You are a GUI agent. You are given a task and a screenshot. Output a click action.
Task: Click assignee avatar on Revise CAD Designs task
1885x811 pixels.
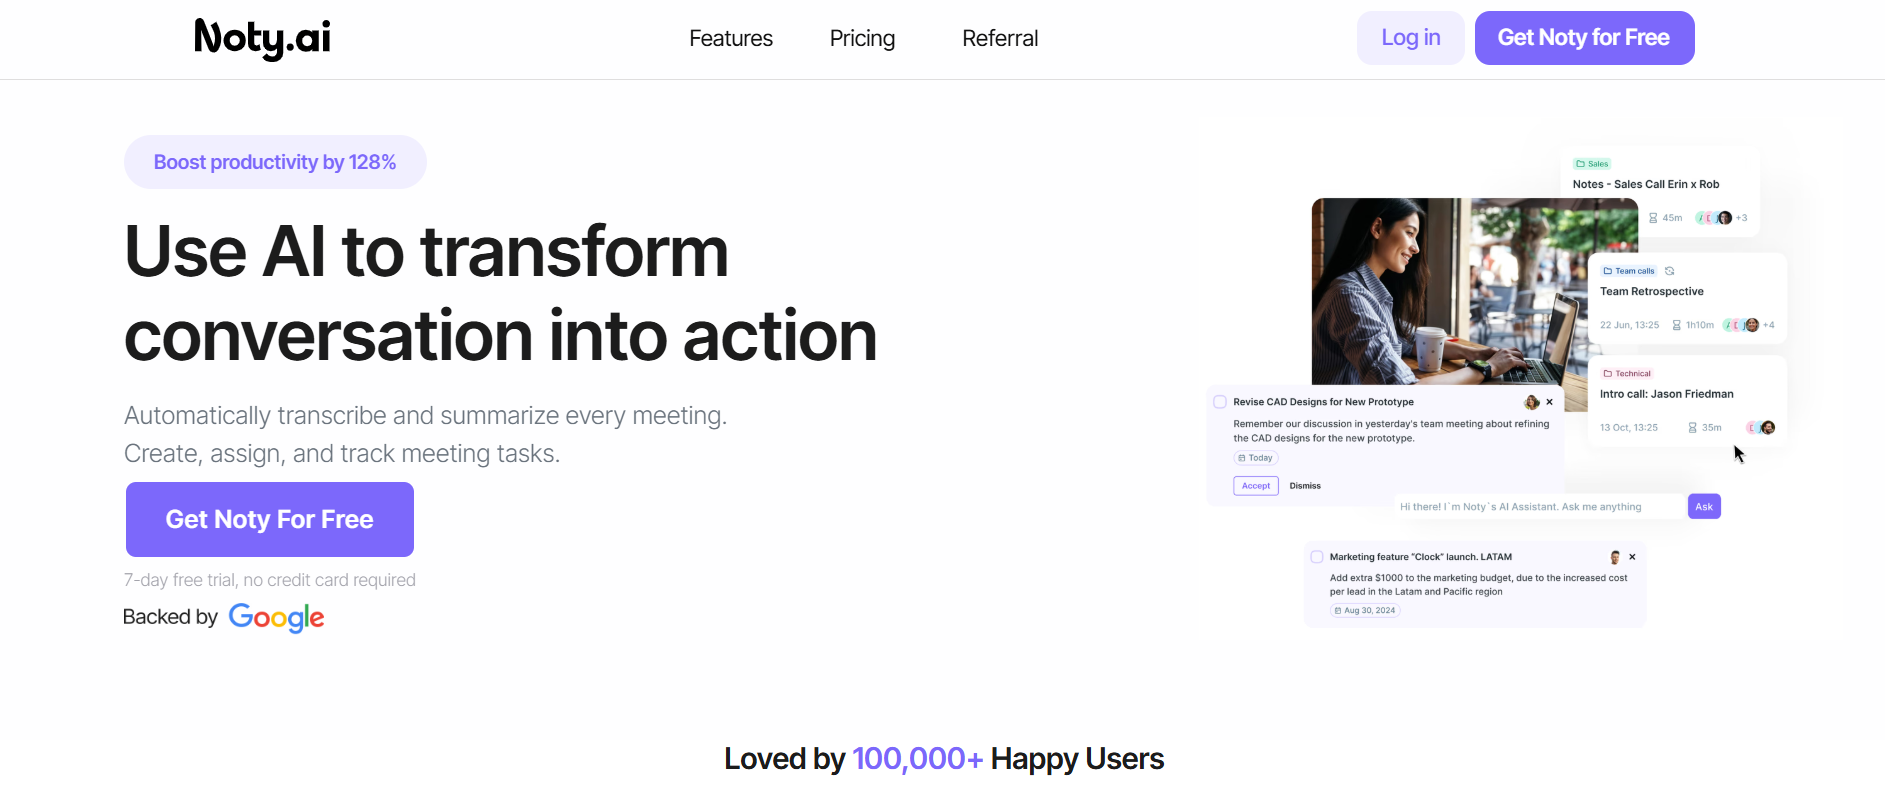pyautogui.click(x=1532, y=402)
